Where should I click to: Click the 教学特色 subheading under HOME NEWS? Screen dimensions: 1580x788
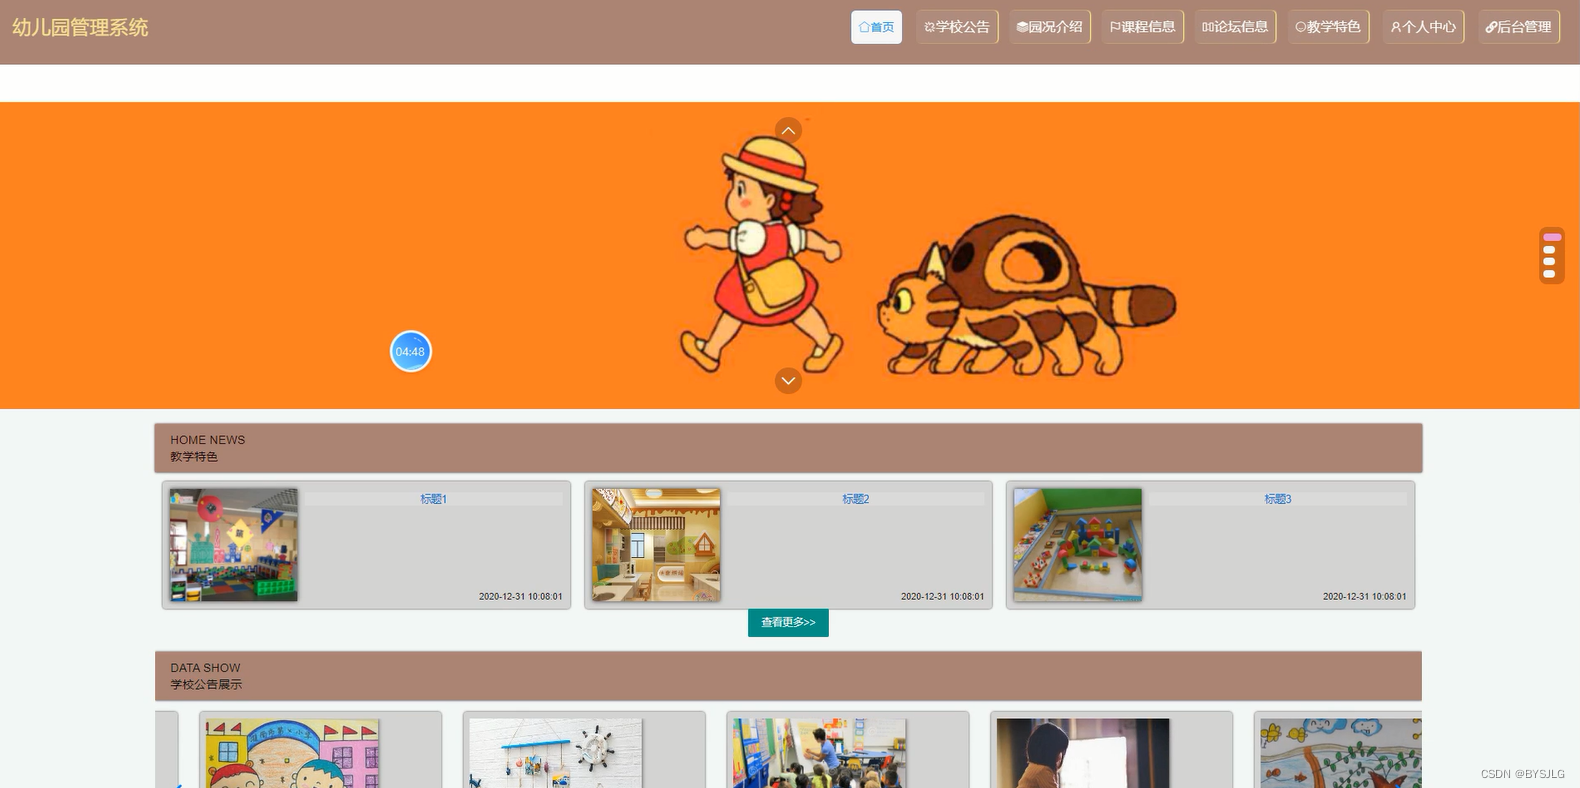click(x=194, y=457)
